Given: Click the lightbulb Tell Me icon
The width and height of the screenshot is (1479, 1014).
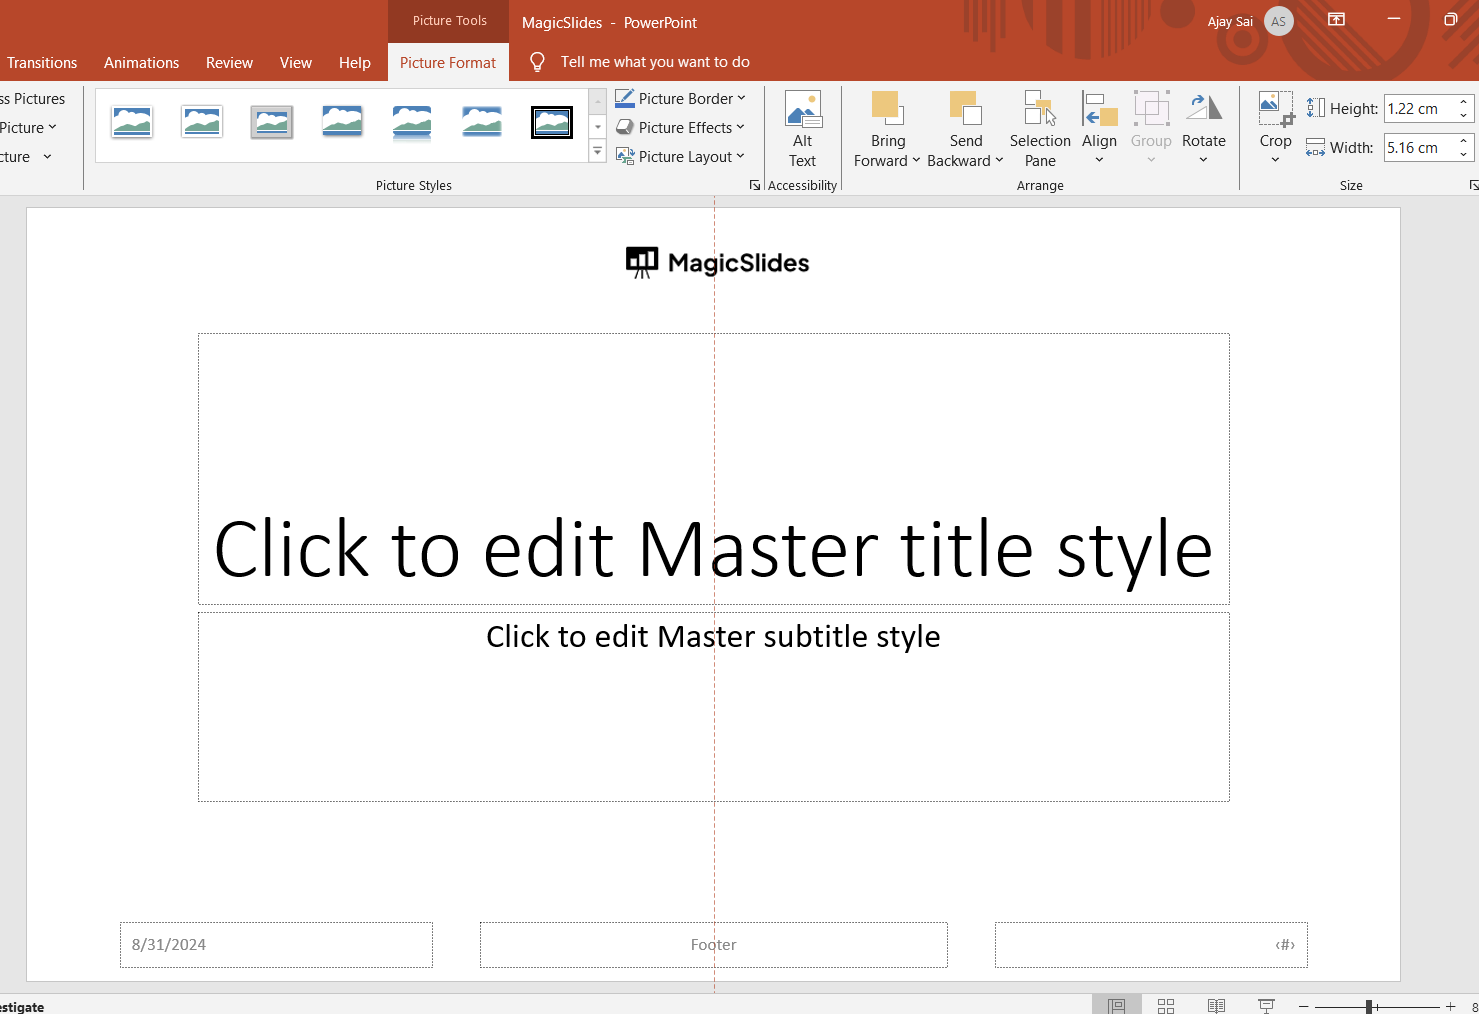Looking at the screenshot, I should [537, 62].
